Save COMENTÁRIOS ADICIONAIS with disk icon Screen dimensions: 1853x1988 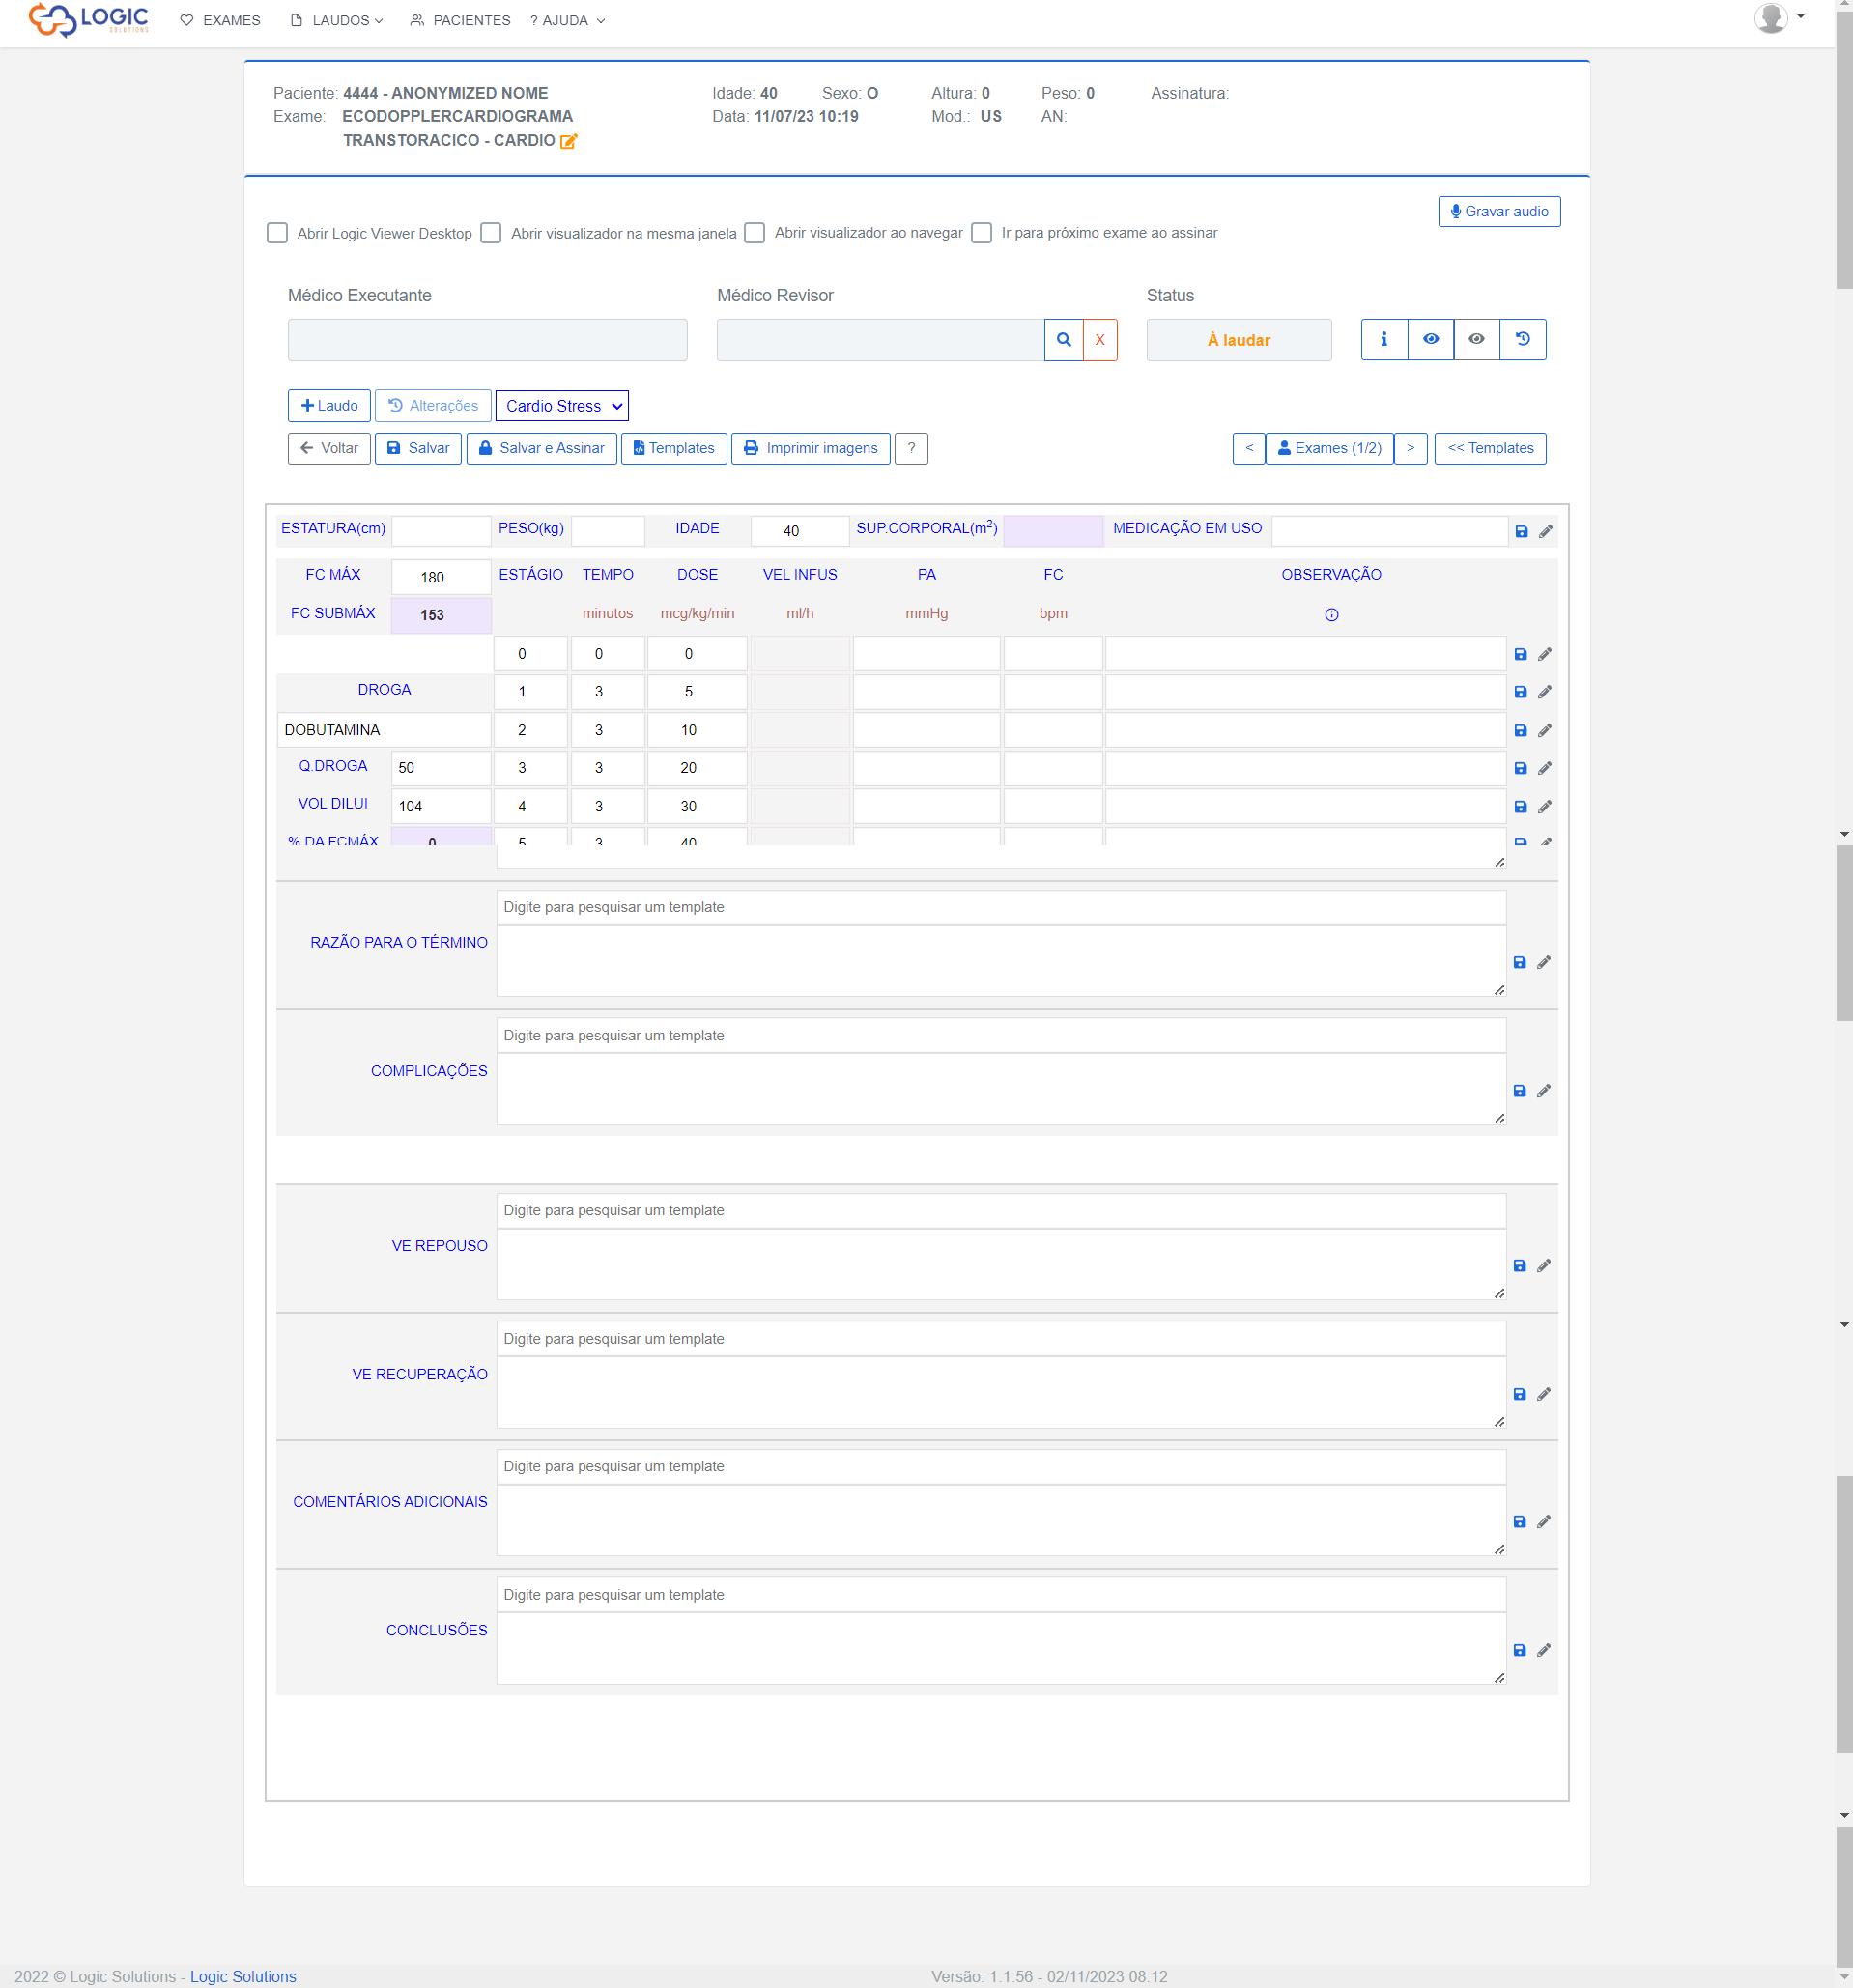tap(1519, 1522)
